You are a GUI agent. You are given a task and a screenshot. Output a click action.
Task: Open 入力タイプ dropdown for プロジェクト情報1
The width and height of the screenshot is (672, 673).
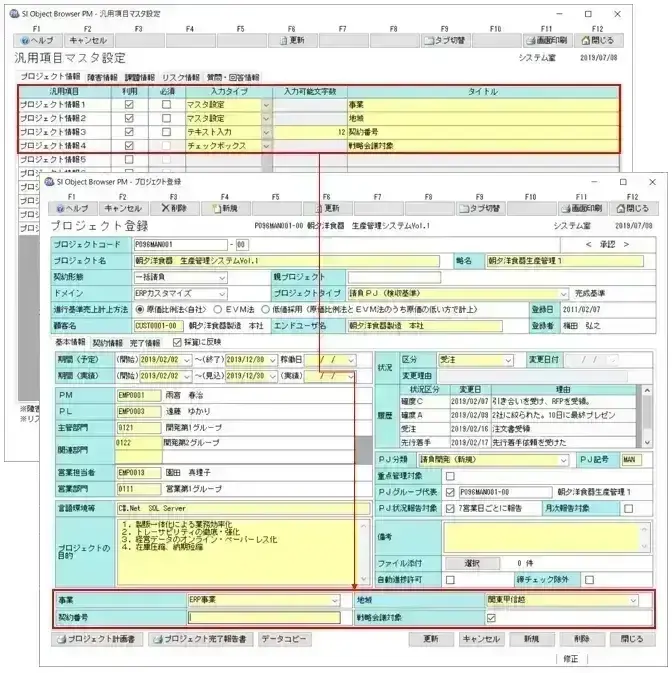pyautogui.click(x=266, y=105)
